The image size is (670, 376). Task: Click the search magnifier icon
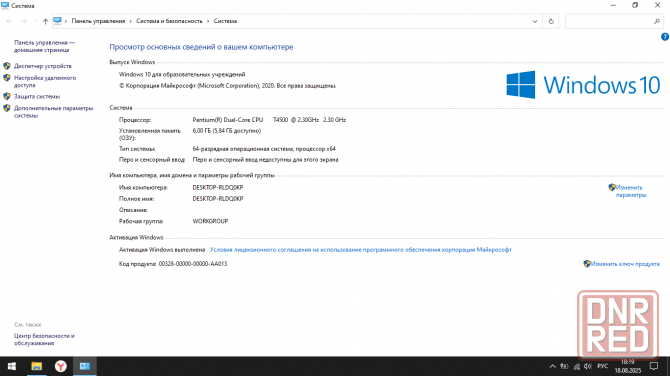pos(657,21)
